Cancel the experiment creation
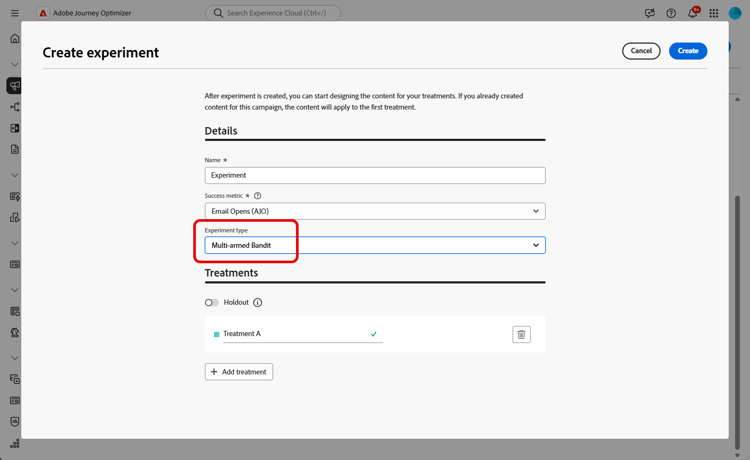The height and width of the screenshot is (460, 750). coord(641,51)
